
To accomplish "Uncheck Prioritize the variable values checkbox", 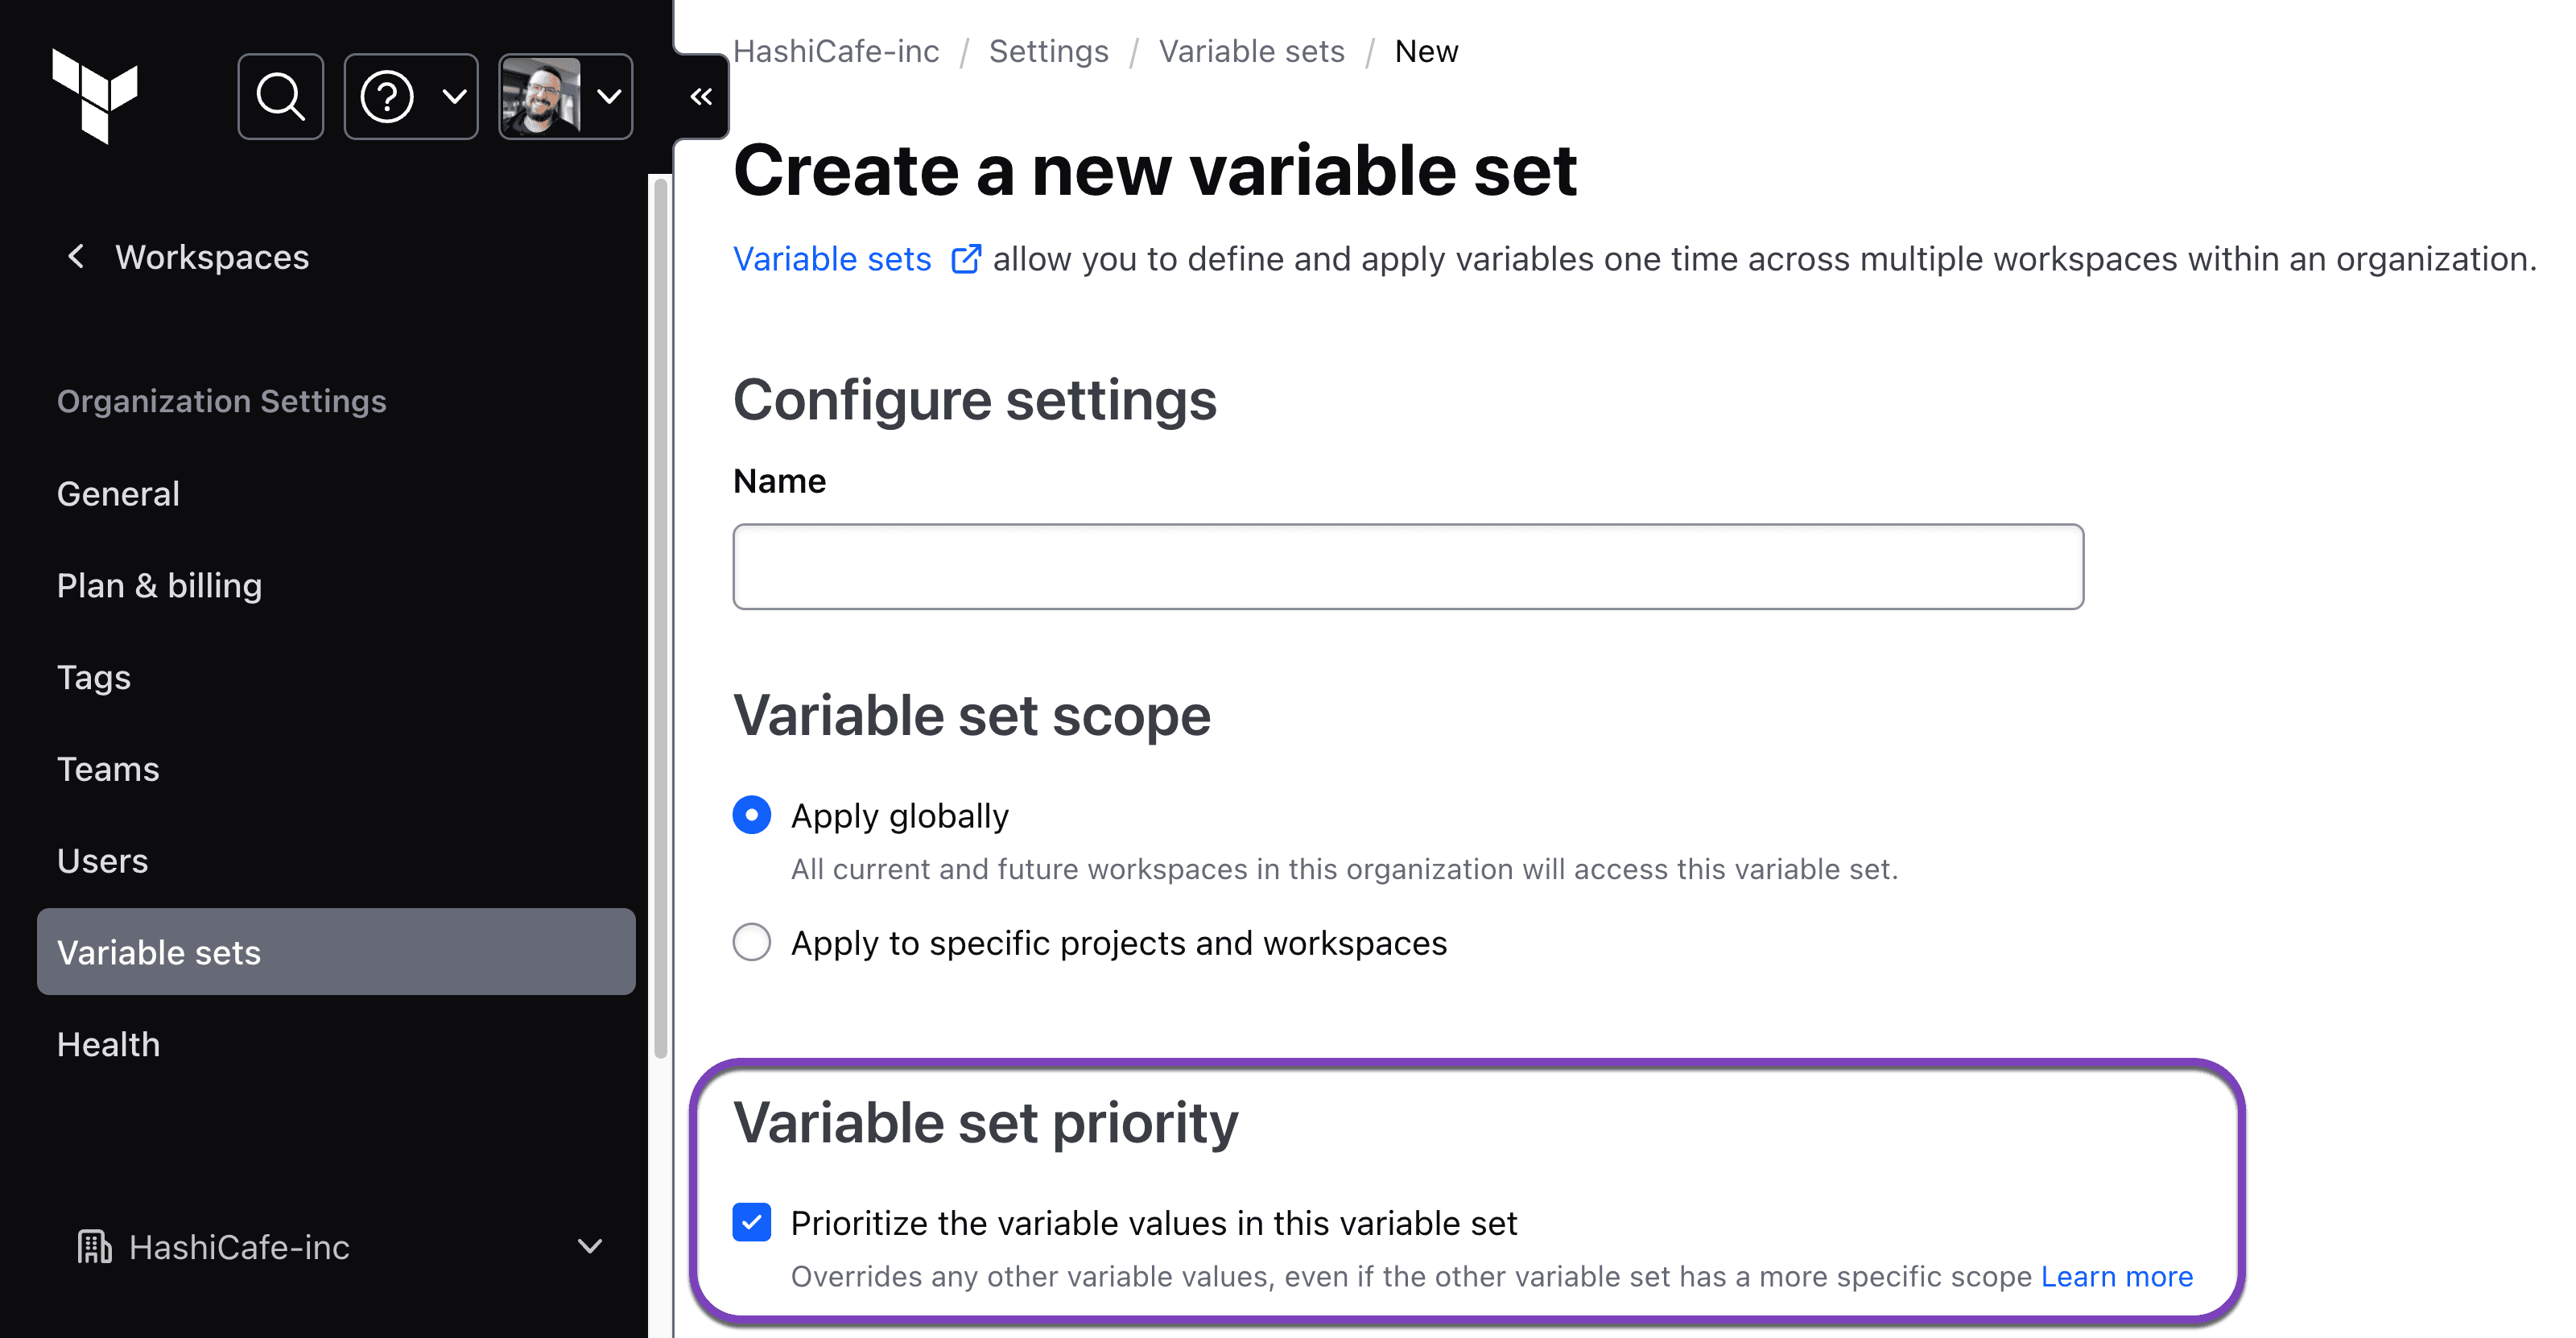I will [751, 1221].
